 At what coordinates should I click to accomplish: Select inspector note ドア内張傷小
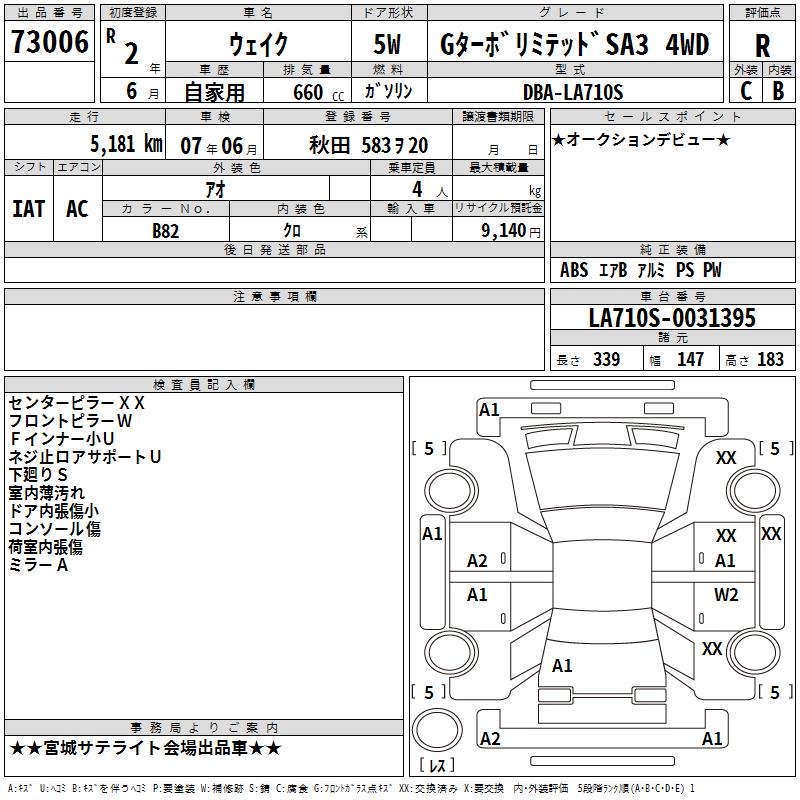pos(54,511)
